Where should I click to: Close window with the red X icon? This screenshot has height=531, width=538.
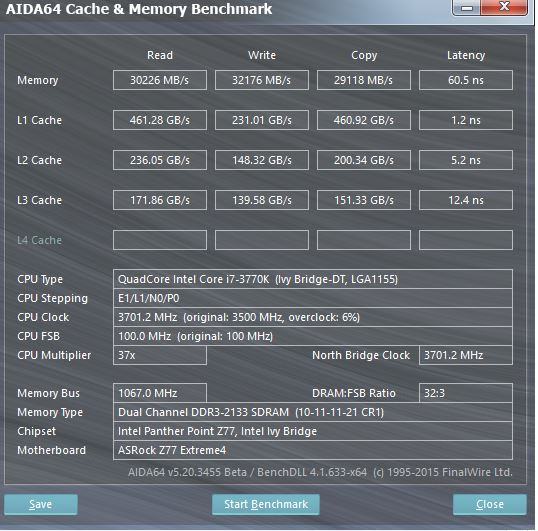[504, 7]
